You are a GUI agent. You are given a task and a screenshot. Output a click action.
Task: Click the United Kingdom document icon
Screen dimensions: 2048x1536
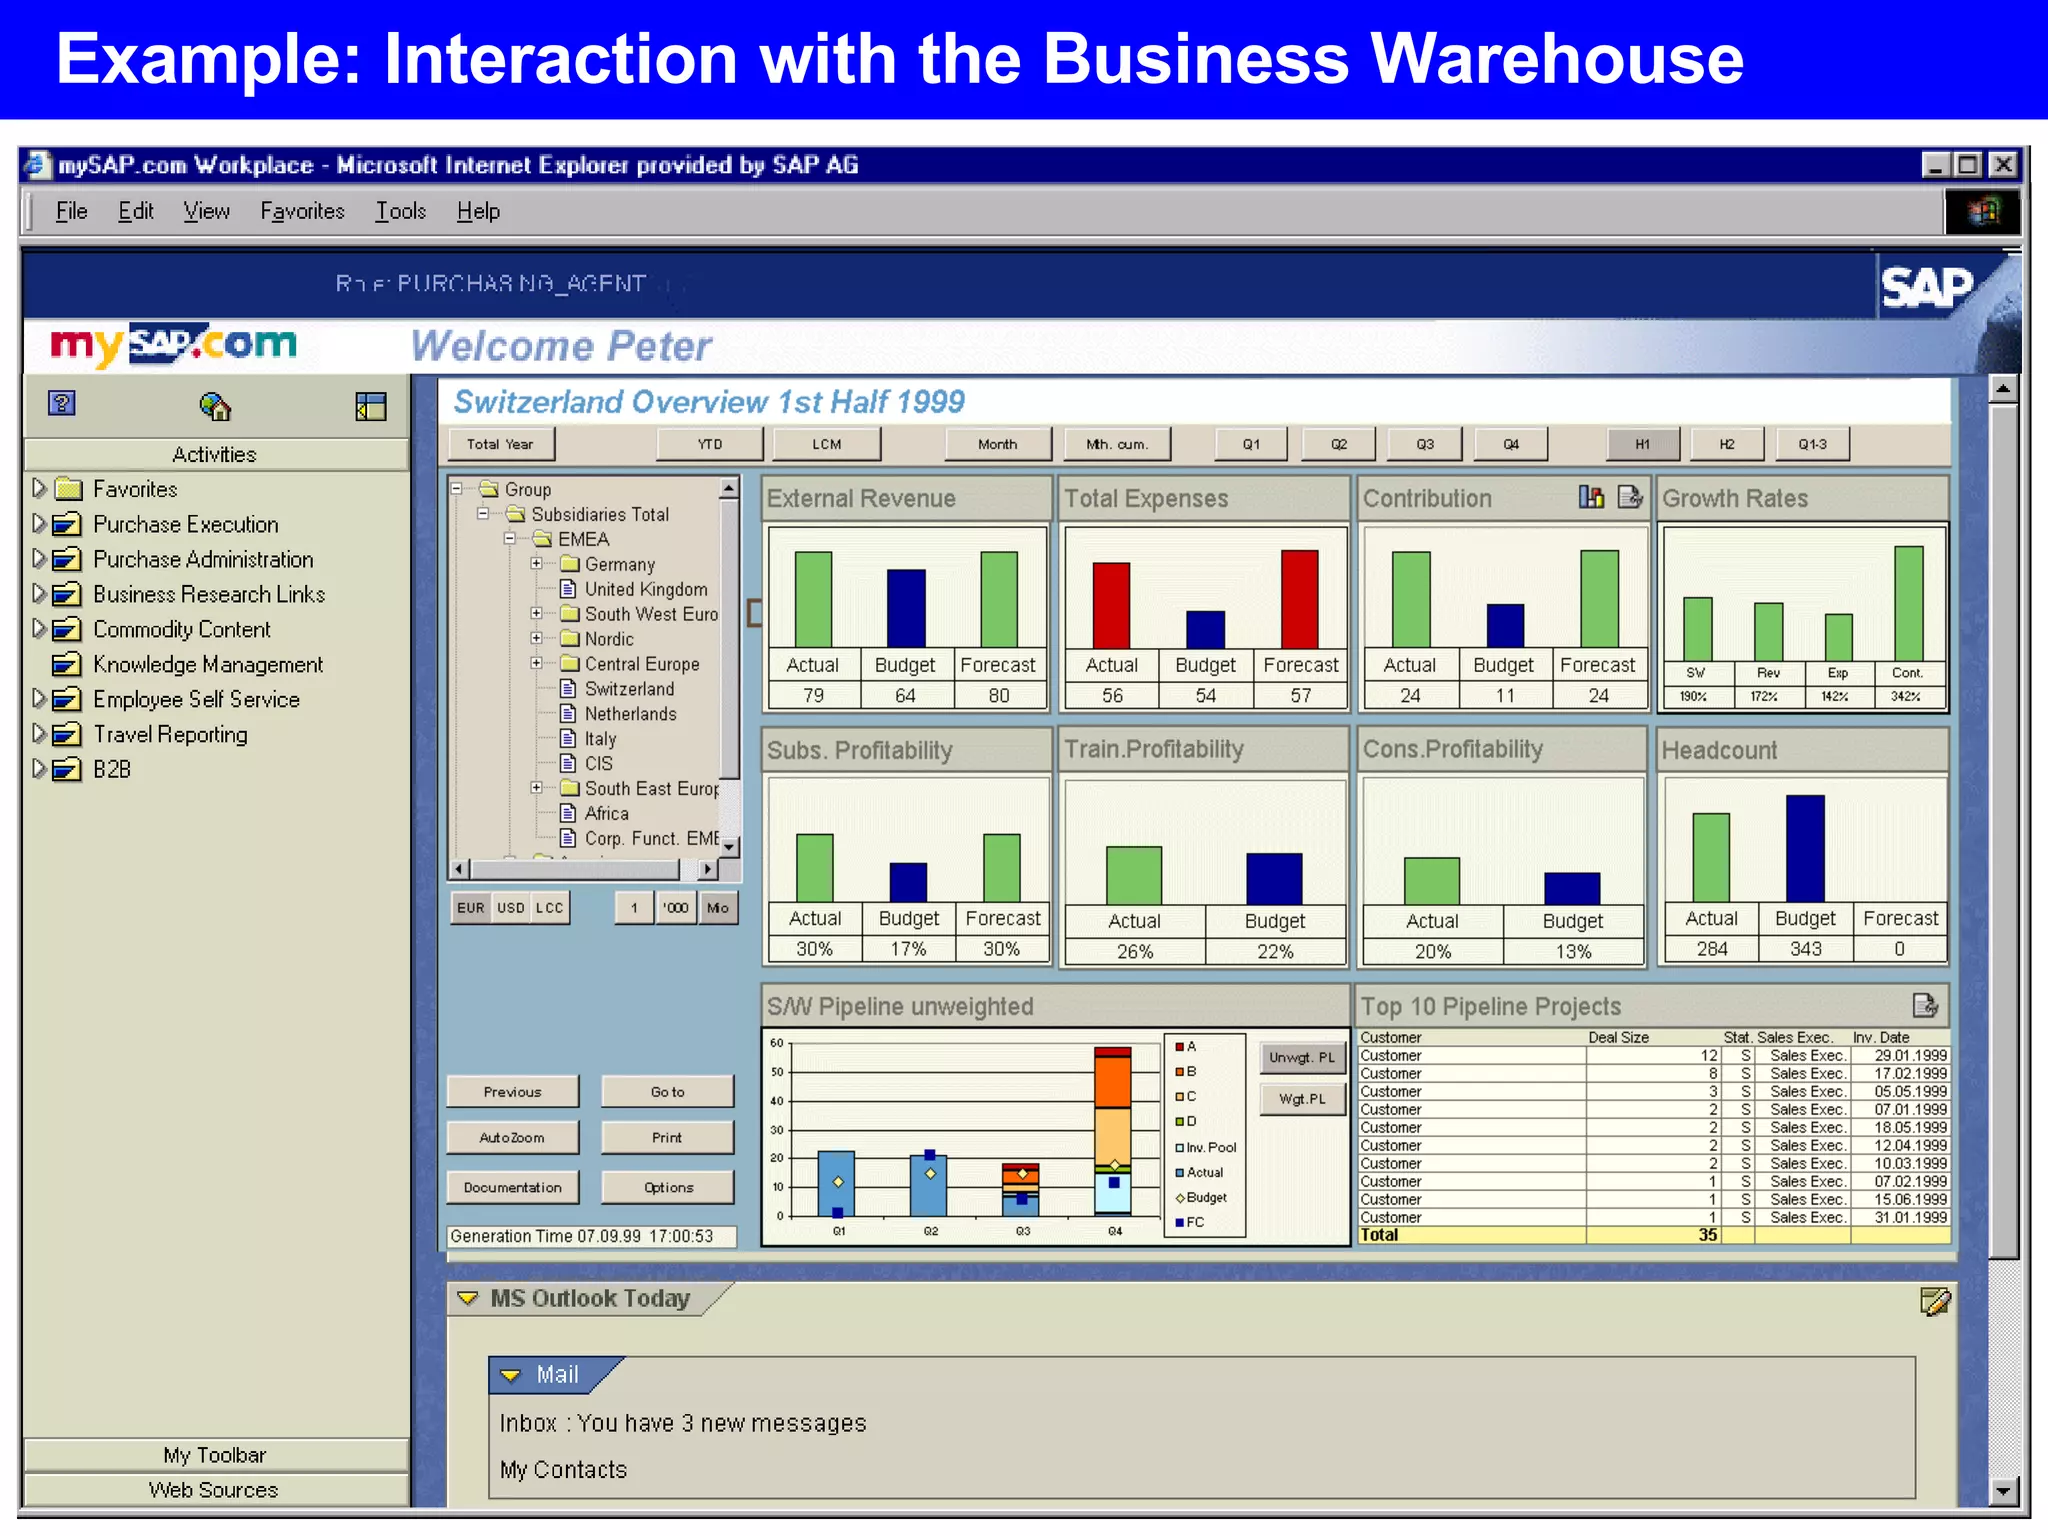[568, 589]
